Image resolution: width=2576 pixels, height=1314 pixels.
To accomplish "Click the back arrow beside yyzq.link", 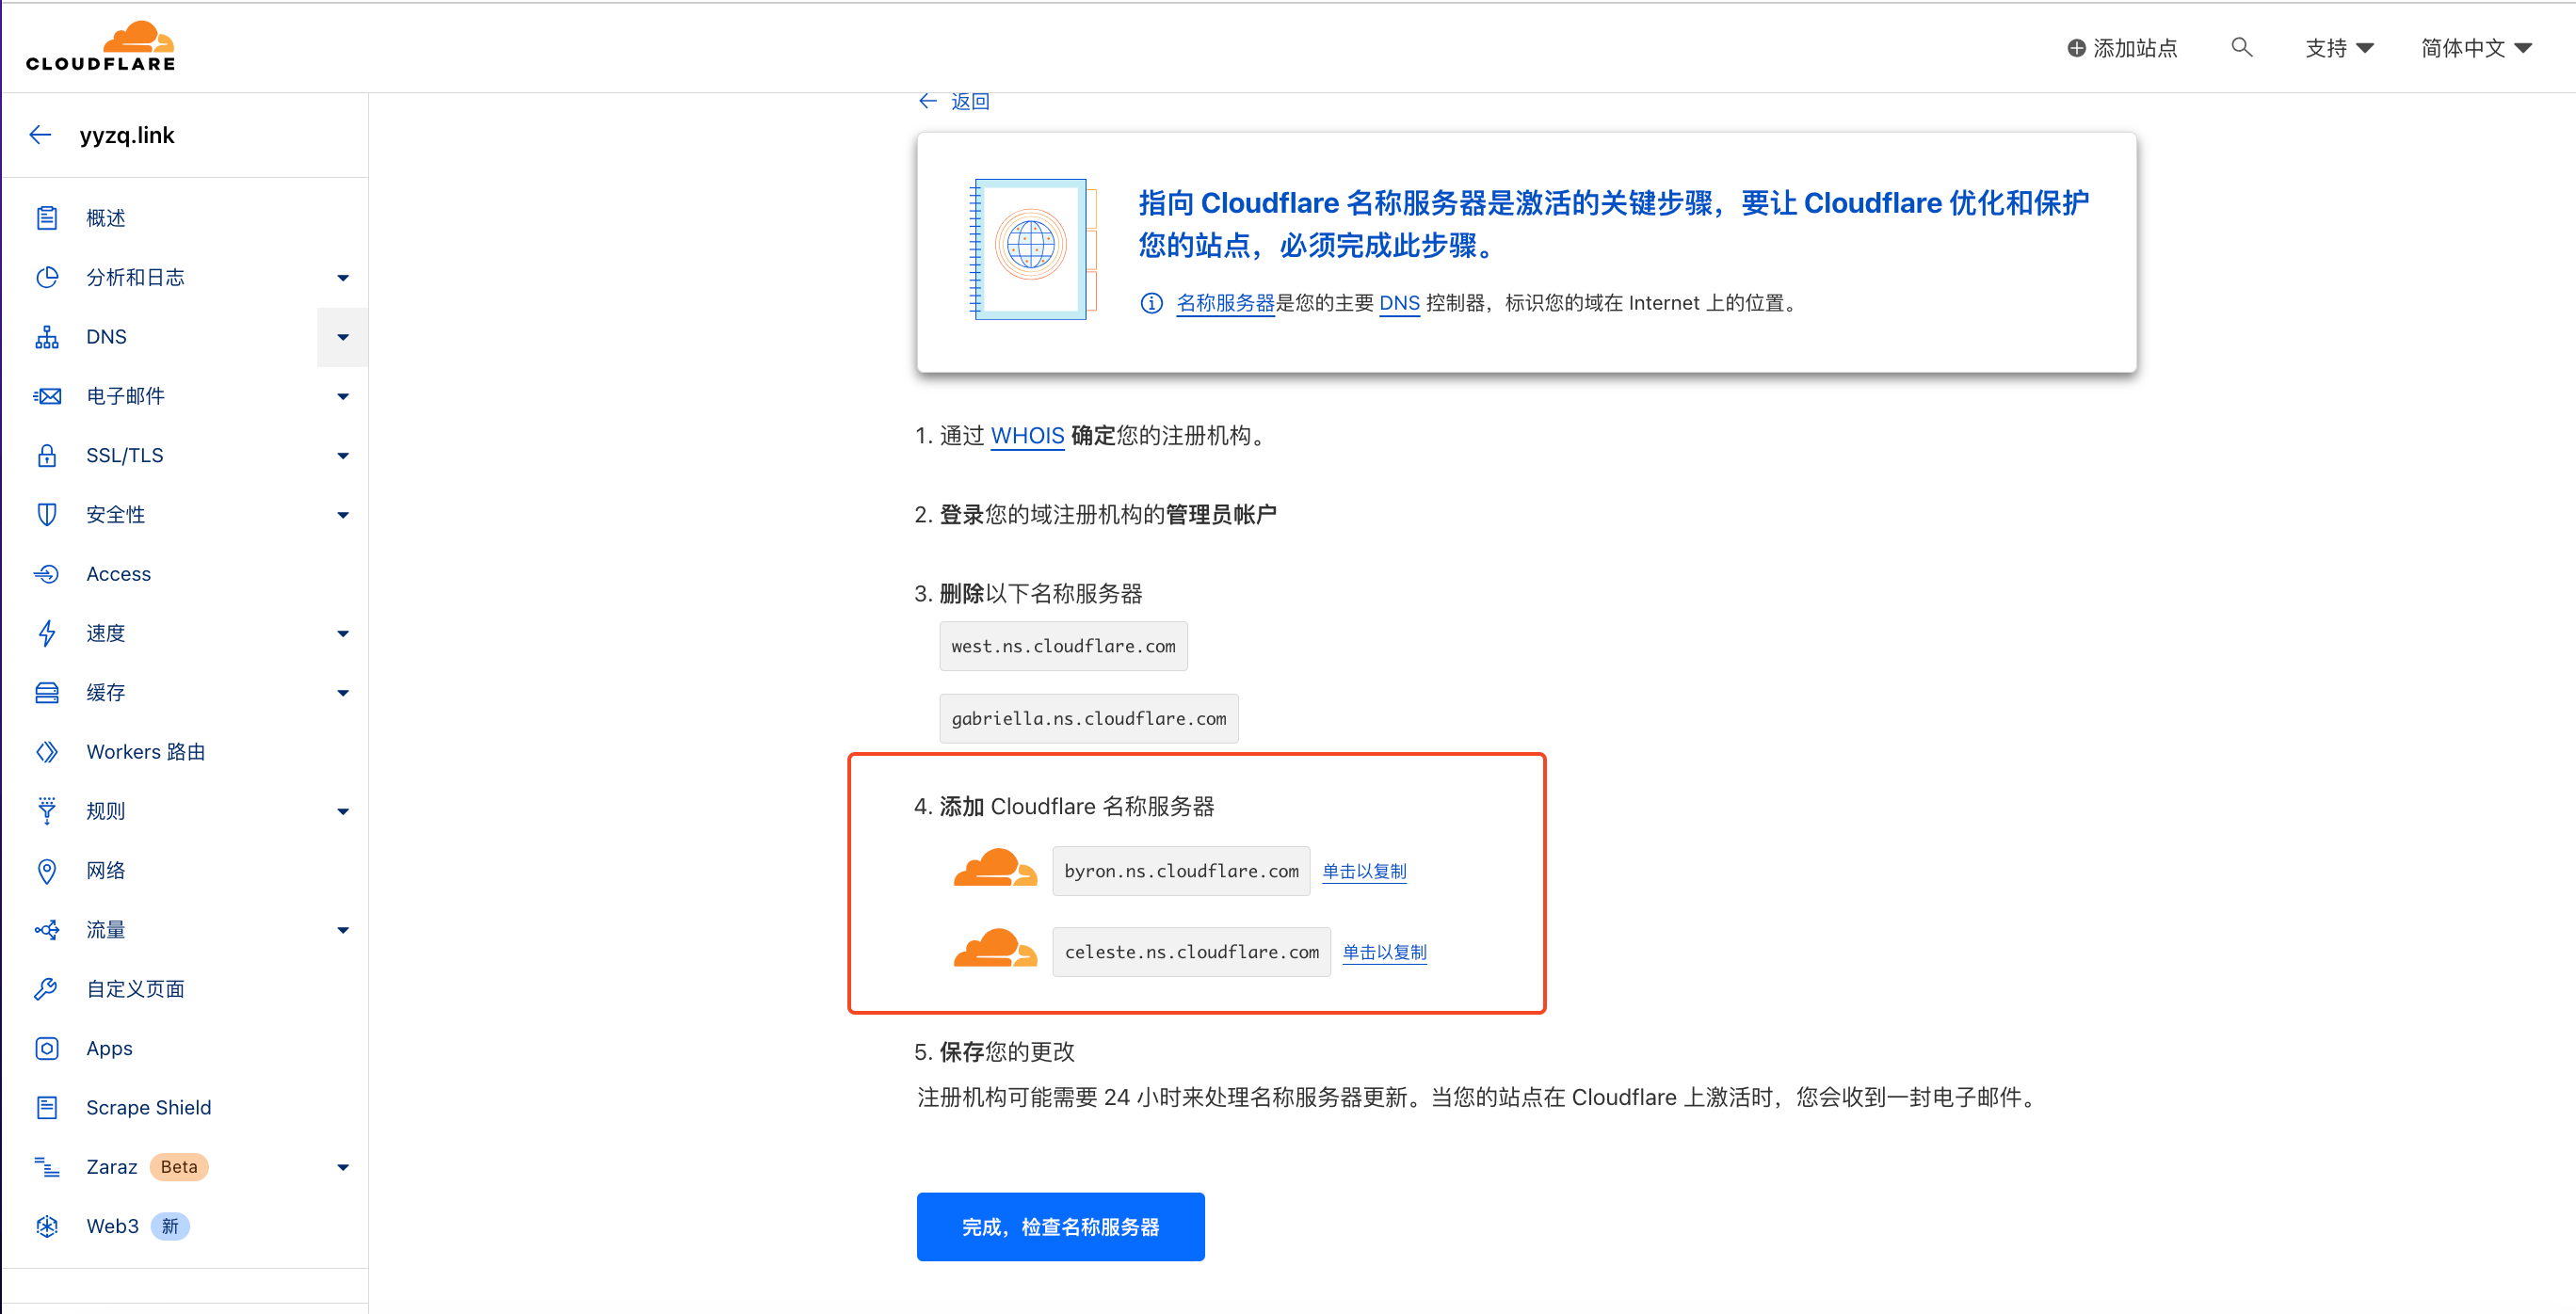I will pyautogui.click(x=40, y=135).
